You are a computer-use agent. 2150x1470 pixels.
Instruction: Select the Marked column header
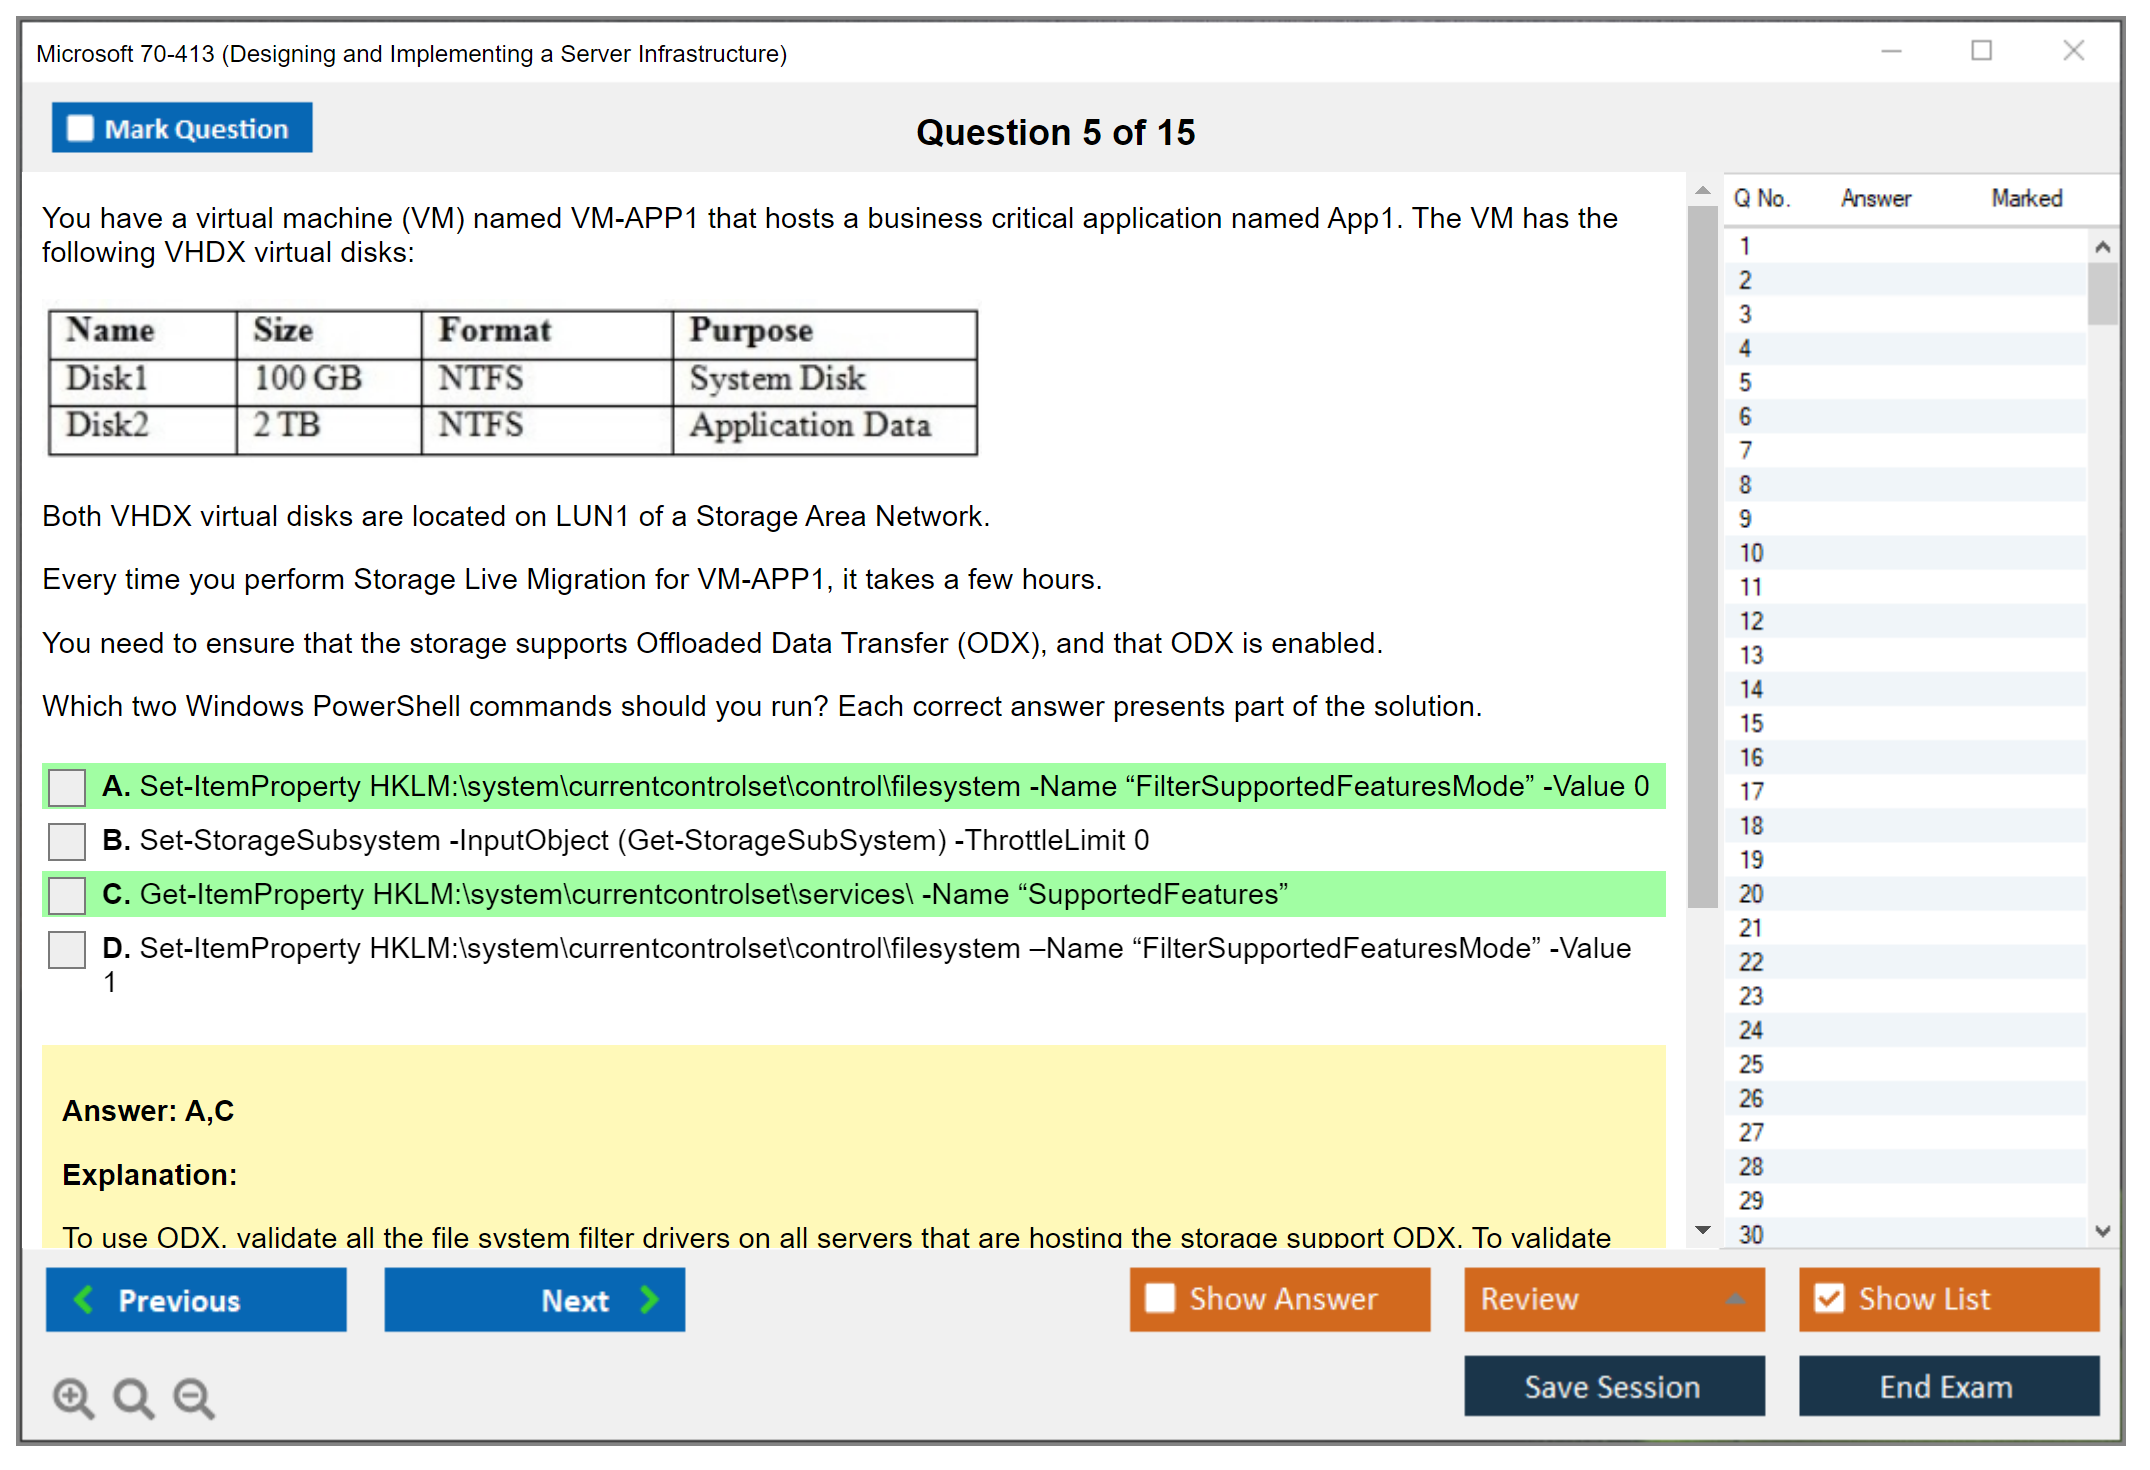[2026, 198]
